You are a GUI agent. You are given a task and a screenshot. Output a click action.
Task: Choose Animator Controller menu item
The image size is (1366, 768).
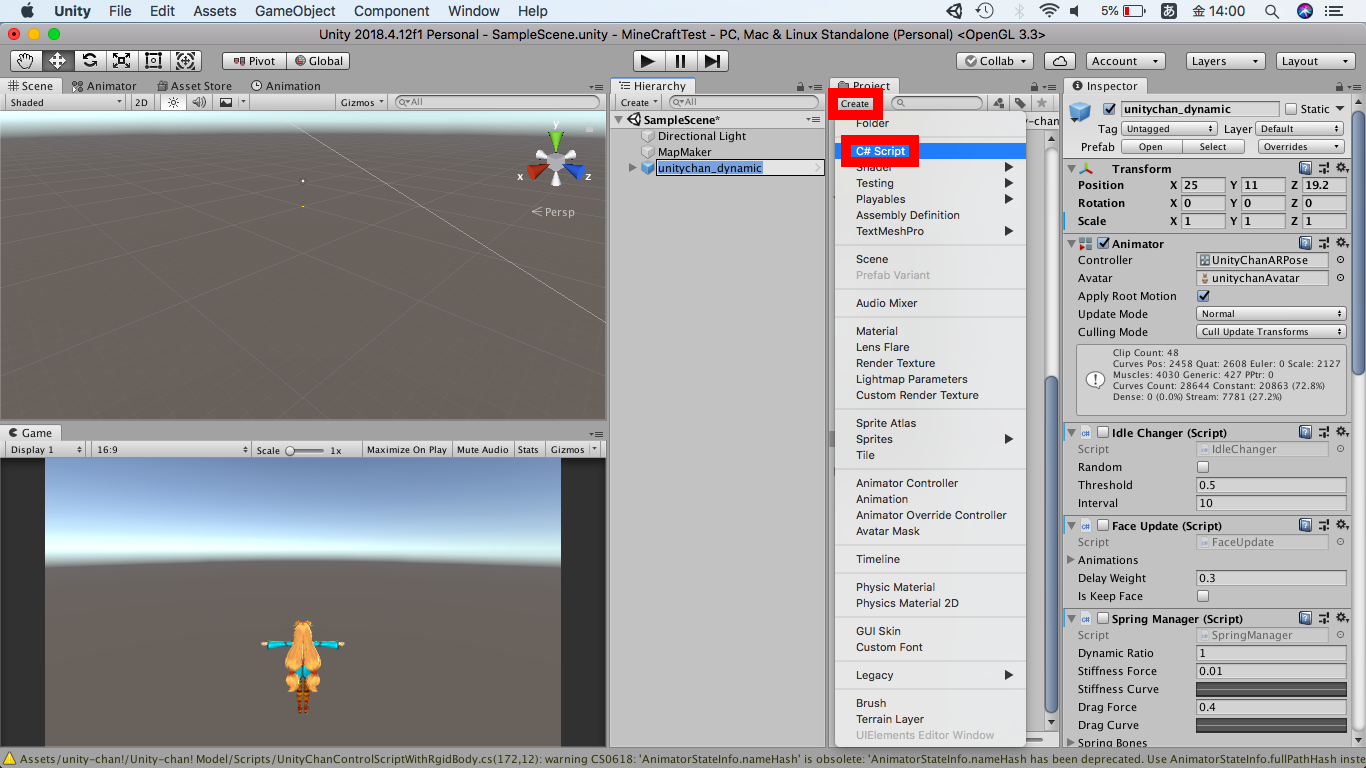click(x=930, y=483)
